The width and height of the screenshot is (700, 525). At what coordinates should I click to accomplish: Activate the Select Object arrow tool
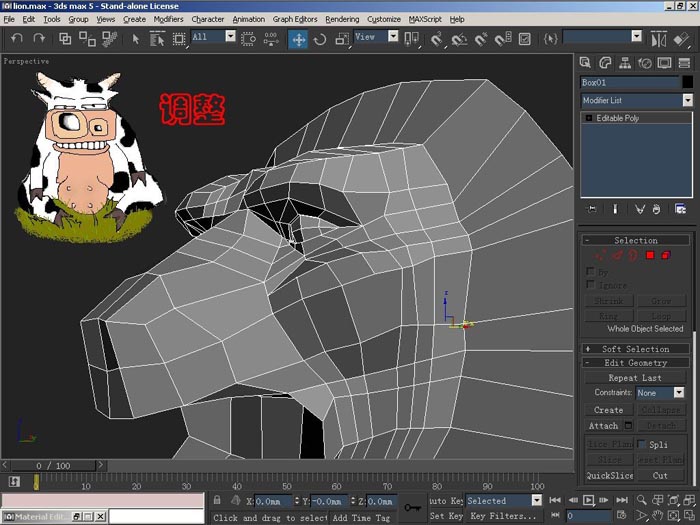[x=135, y=39]
